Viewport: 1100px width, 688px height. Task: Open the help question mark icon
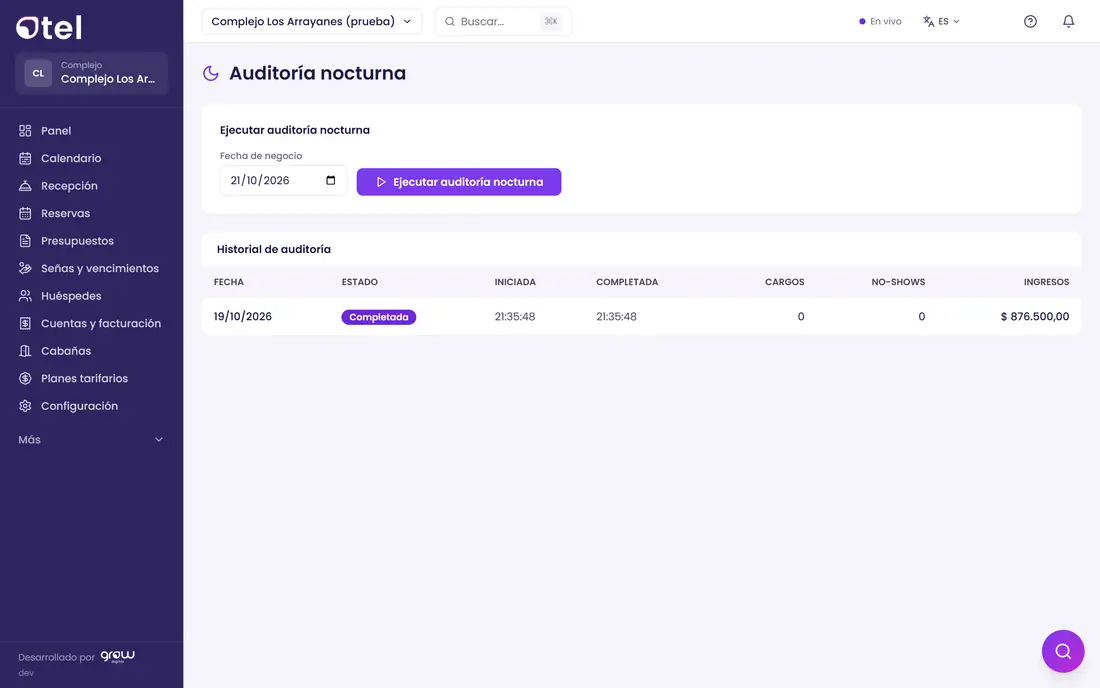[1030, 21]
